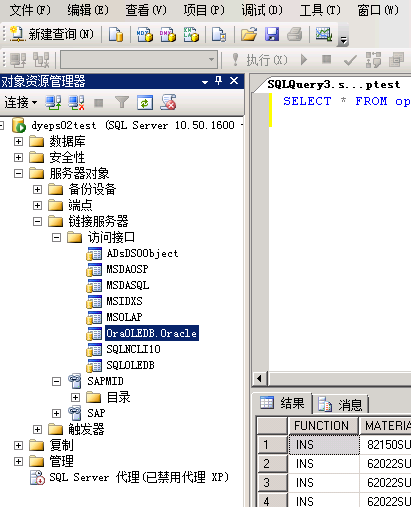Open the toolbar options overflow arrow

click(343, 40)
